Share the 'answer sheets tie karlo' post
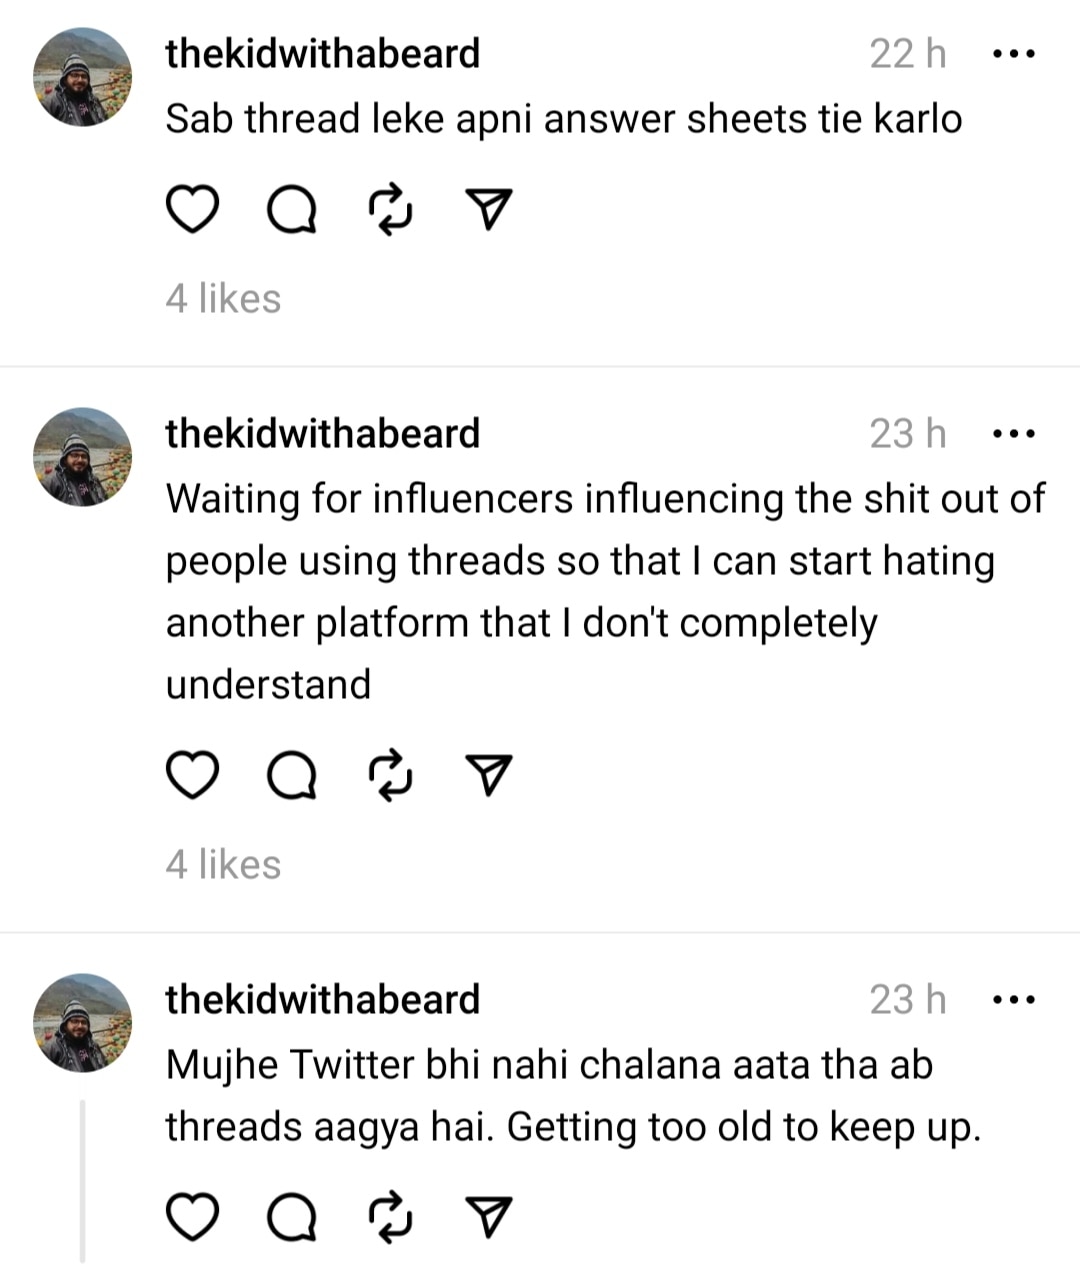The width and height of the screenshot is (1080, 1269). 490,209
